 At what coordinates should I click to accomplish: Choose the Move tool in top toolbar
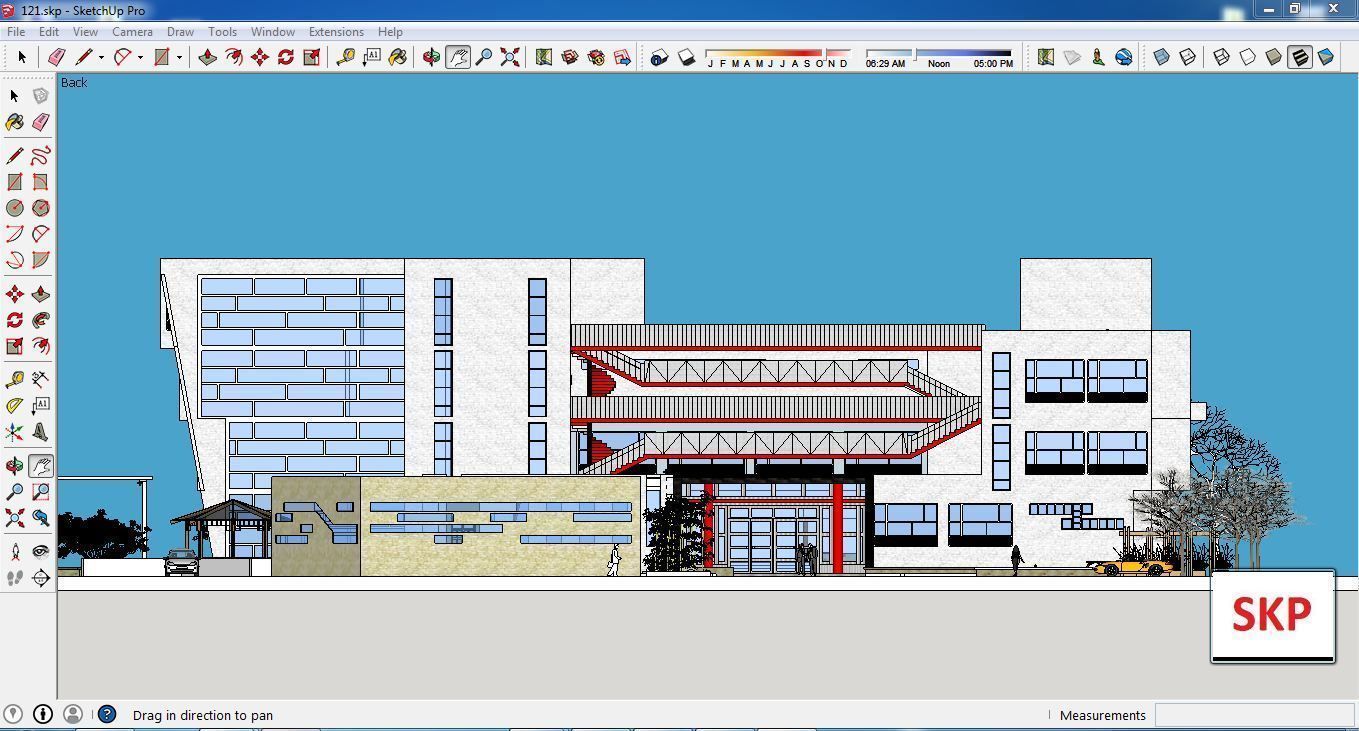(259, 57)
